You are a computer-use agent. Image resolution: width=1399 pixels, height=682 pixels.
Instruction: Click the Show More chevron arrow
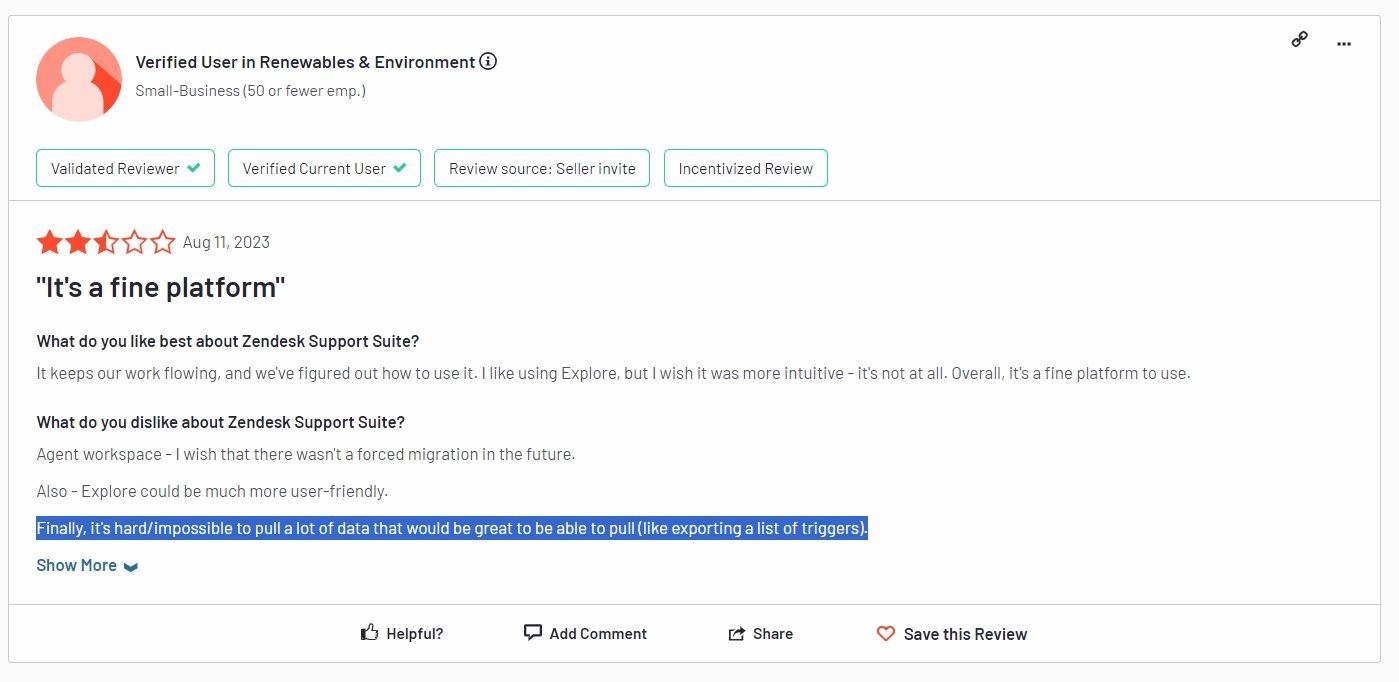(x=131, y=567)
